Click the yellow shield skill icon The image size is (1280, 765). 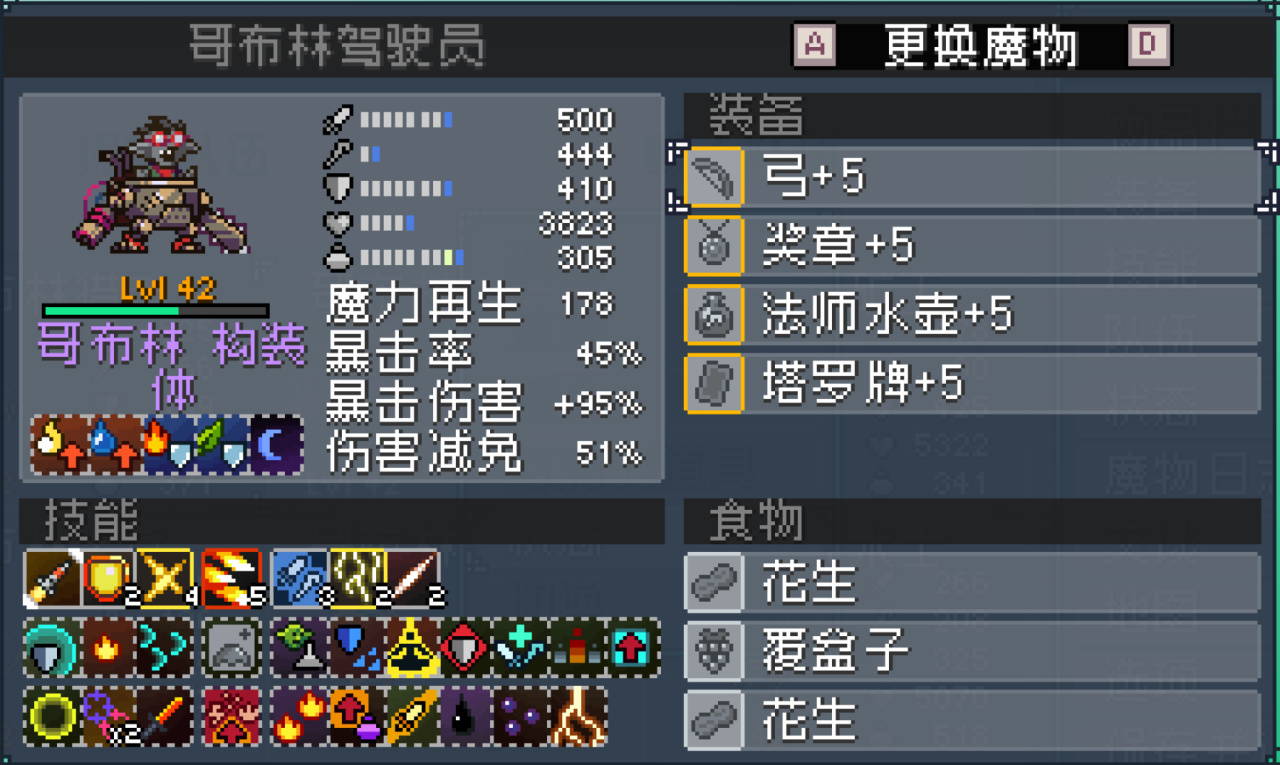tap(109, 577)
